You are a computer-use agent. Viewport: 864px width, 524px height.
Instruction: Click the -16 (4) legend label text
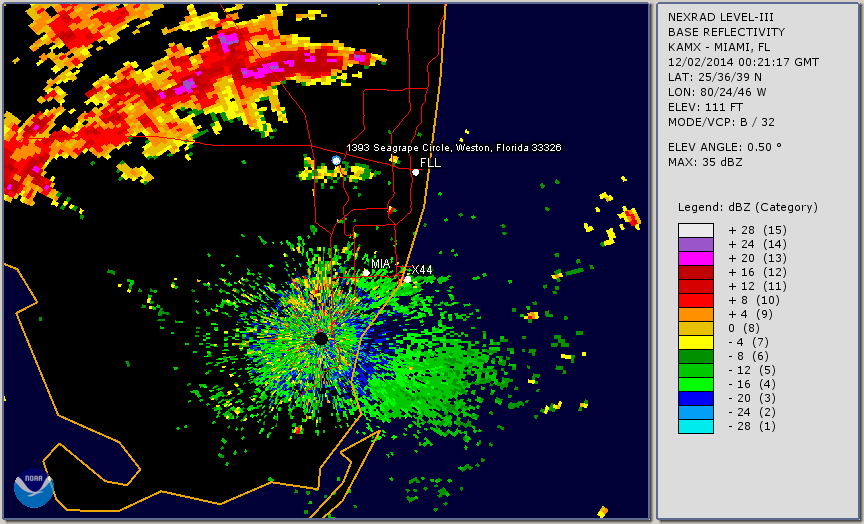pos(752,385)
